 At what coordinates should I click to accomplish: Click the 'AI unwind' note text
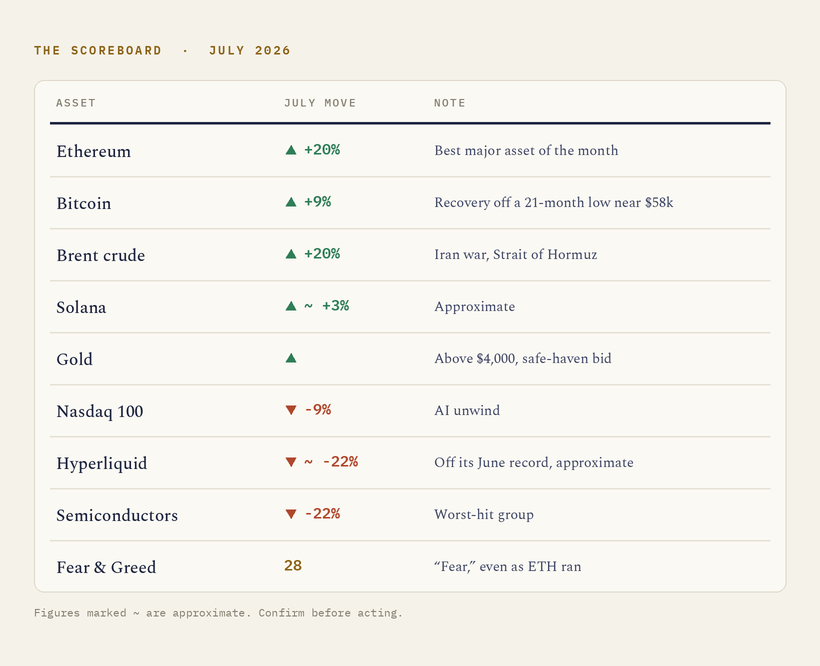click(467, 410)
